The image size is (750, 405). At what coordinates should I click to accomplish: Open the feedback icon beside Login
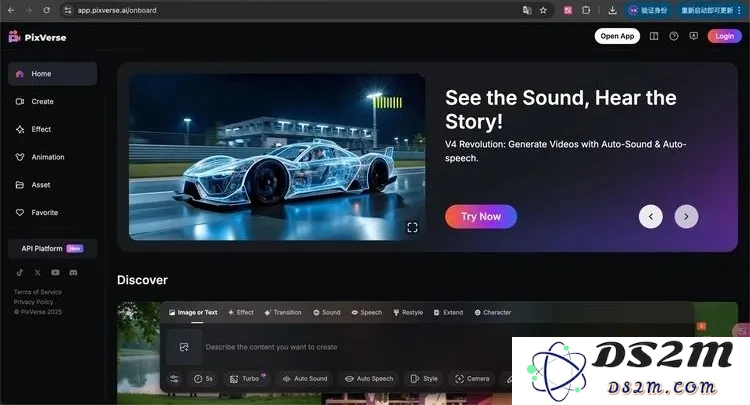pos(694,36)
